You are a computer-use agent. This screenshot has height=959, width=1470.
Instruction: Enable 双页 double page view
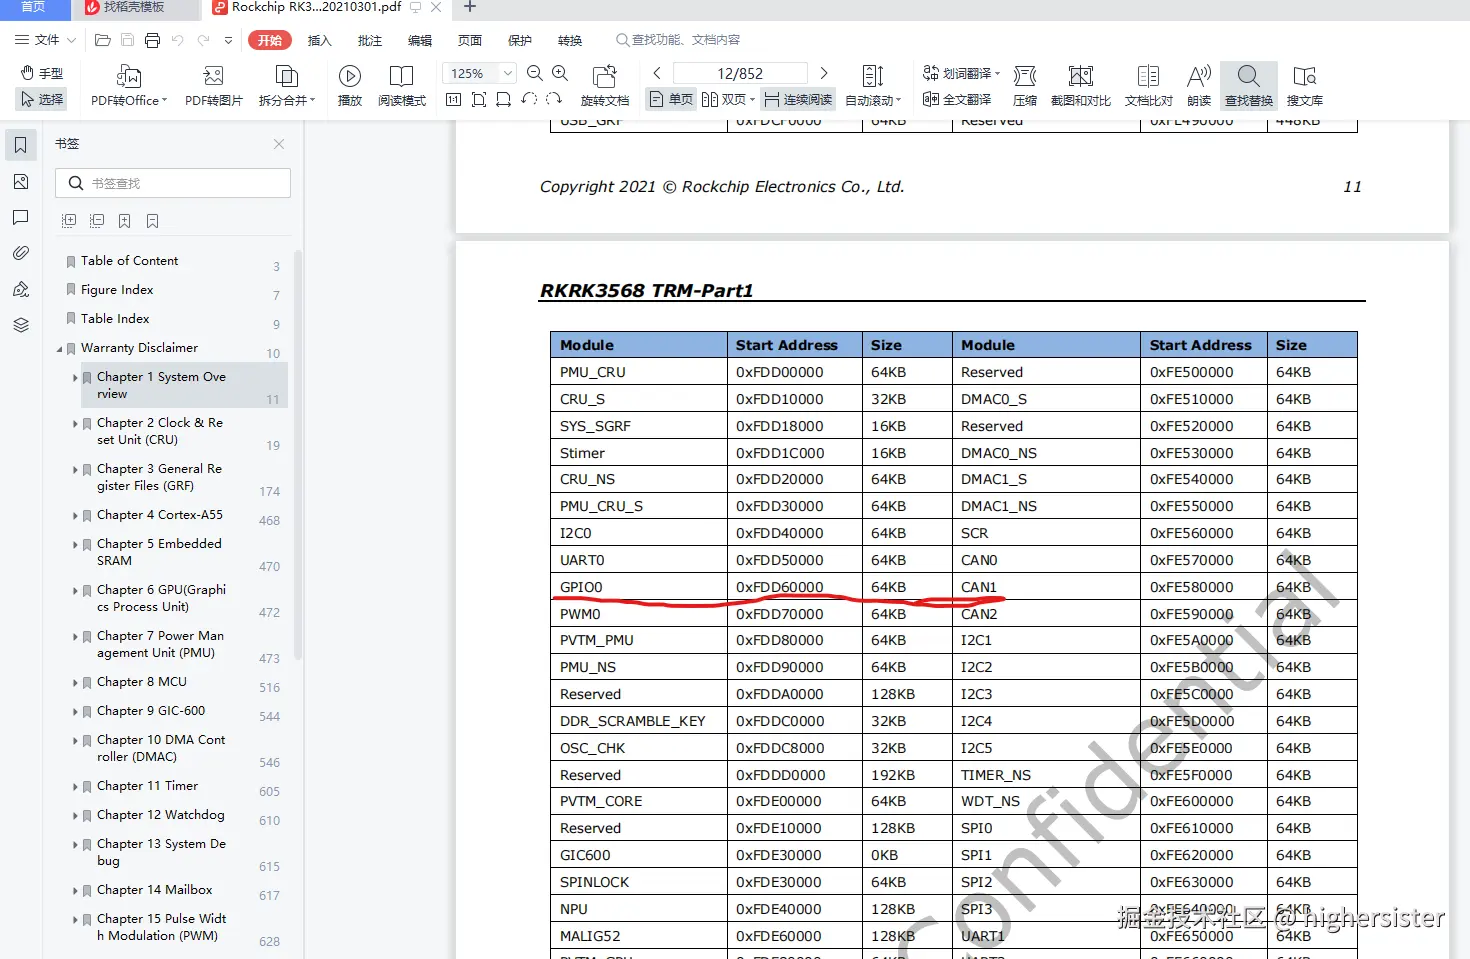[727, 99]
